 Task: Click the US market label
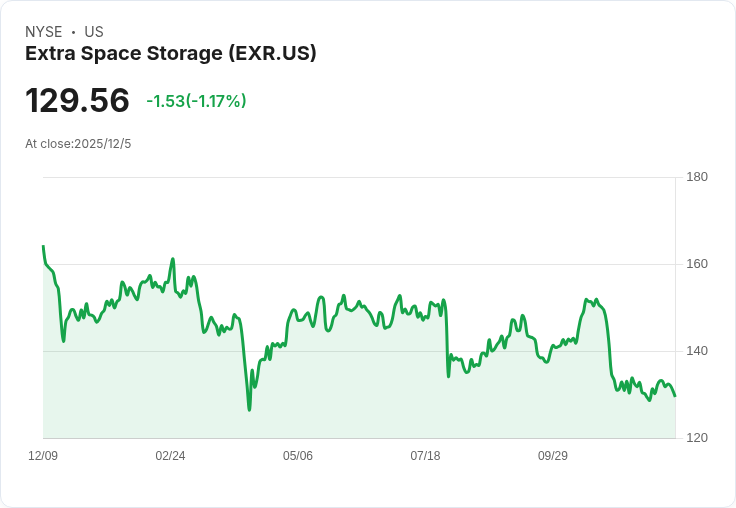(x=94, y=32)
